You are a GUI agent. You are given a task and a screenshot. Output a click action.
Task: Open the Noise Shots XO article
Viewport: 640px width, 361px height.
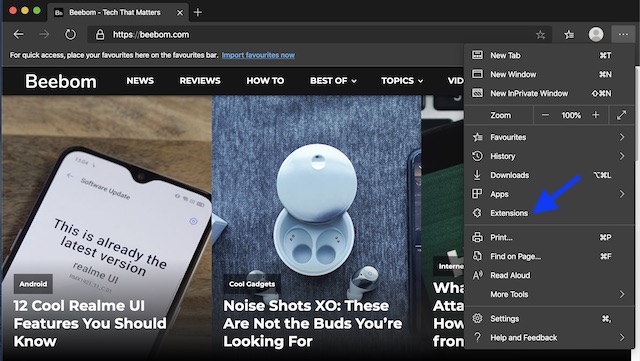click(313, 323)
